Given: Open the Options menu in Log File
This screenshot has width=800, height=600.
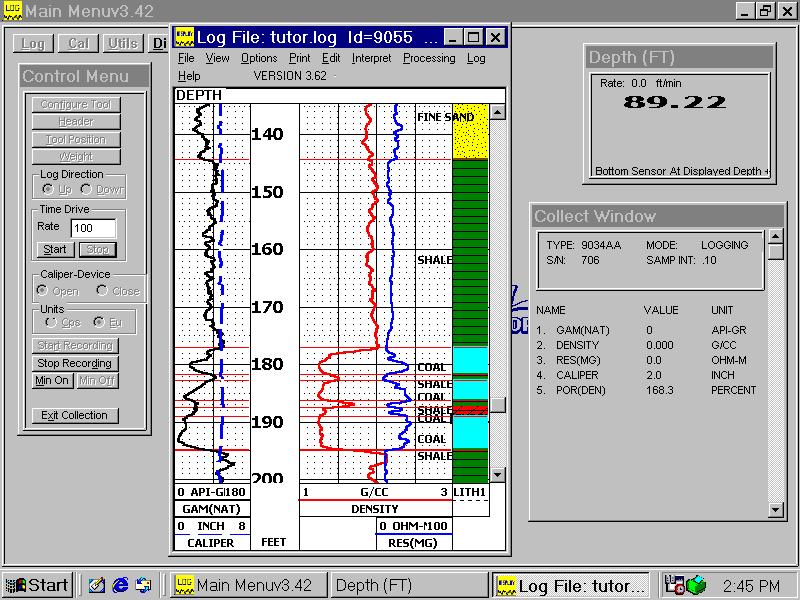Looking at the screenshot, I should [x=259, y=58].
